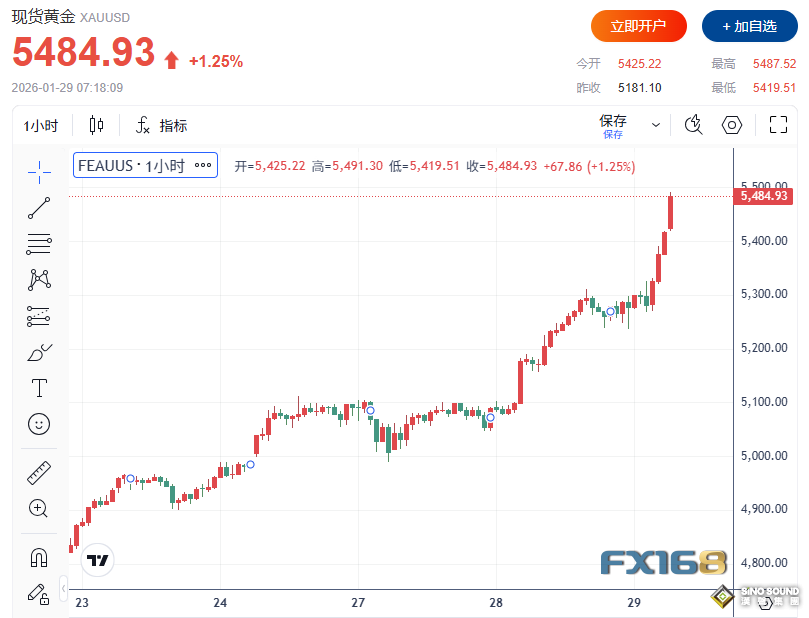
Task: Pick the brush drawing tool
Action: point(39,352)
